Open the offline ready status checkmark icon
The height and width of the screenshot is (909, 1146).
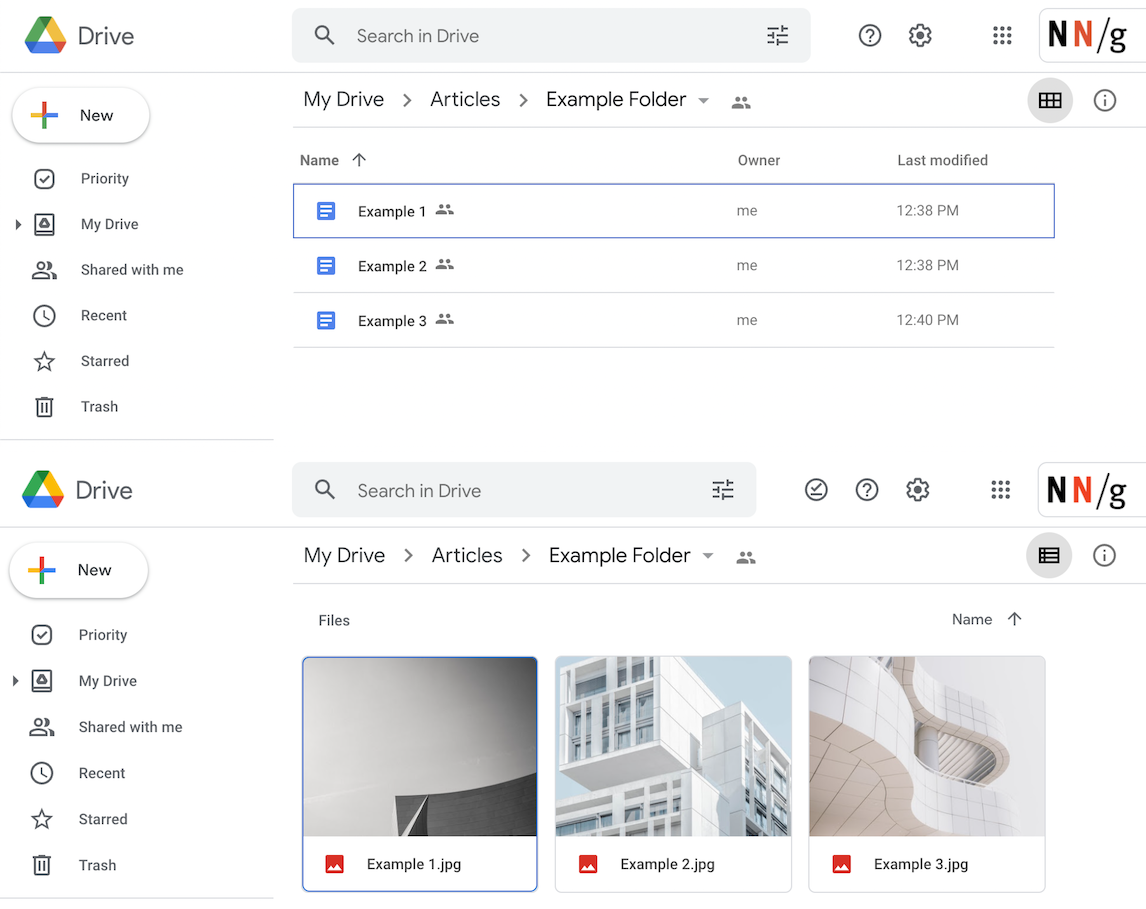[x=816, y=490]
